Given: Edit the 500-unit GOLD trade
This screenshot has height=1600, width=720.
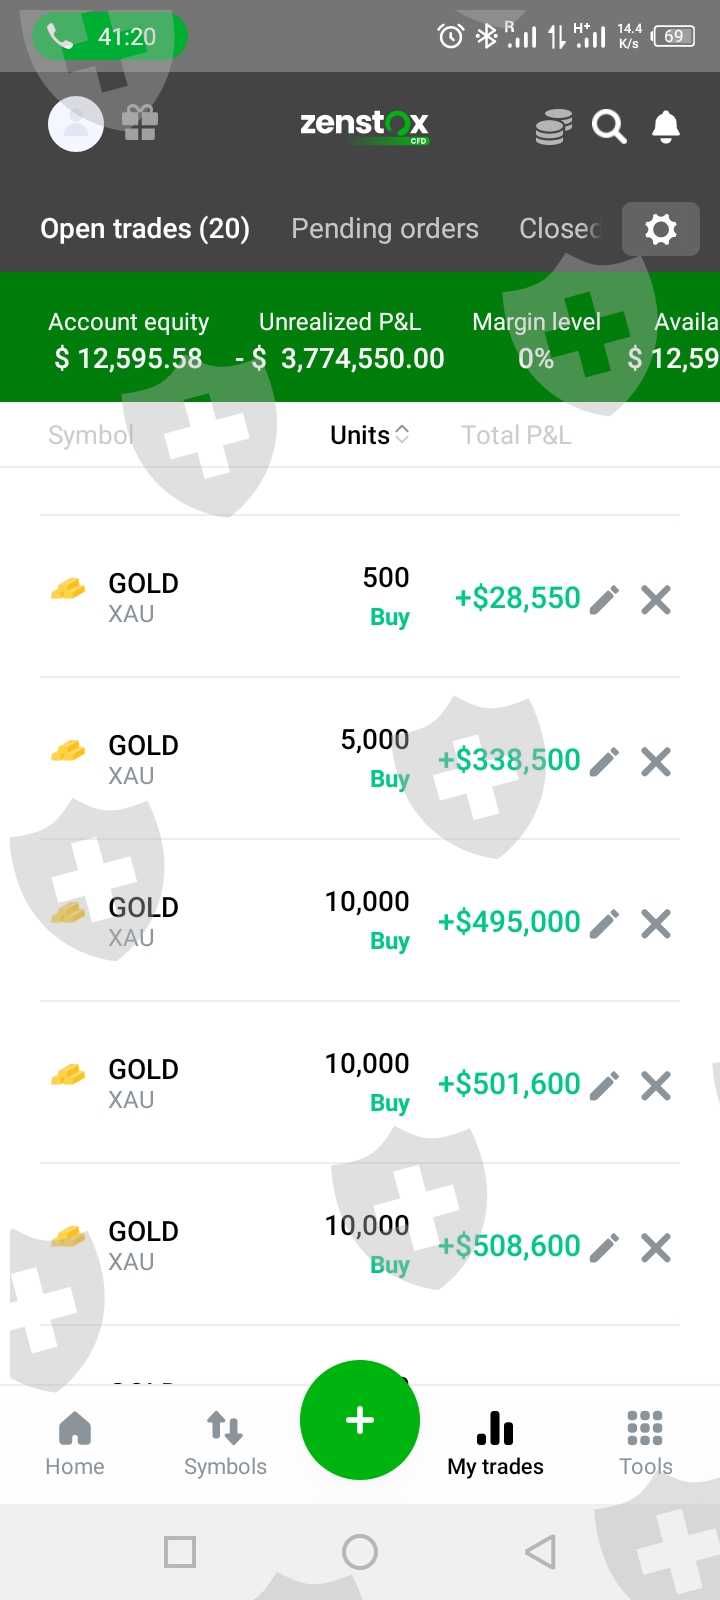Looking at the screenshot, I should tap(604, 600).
